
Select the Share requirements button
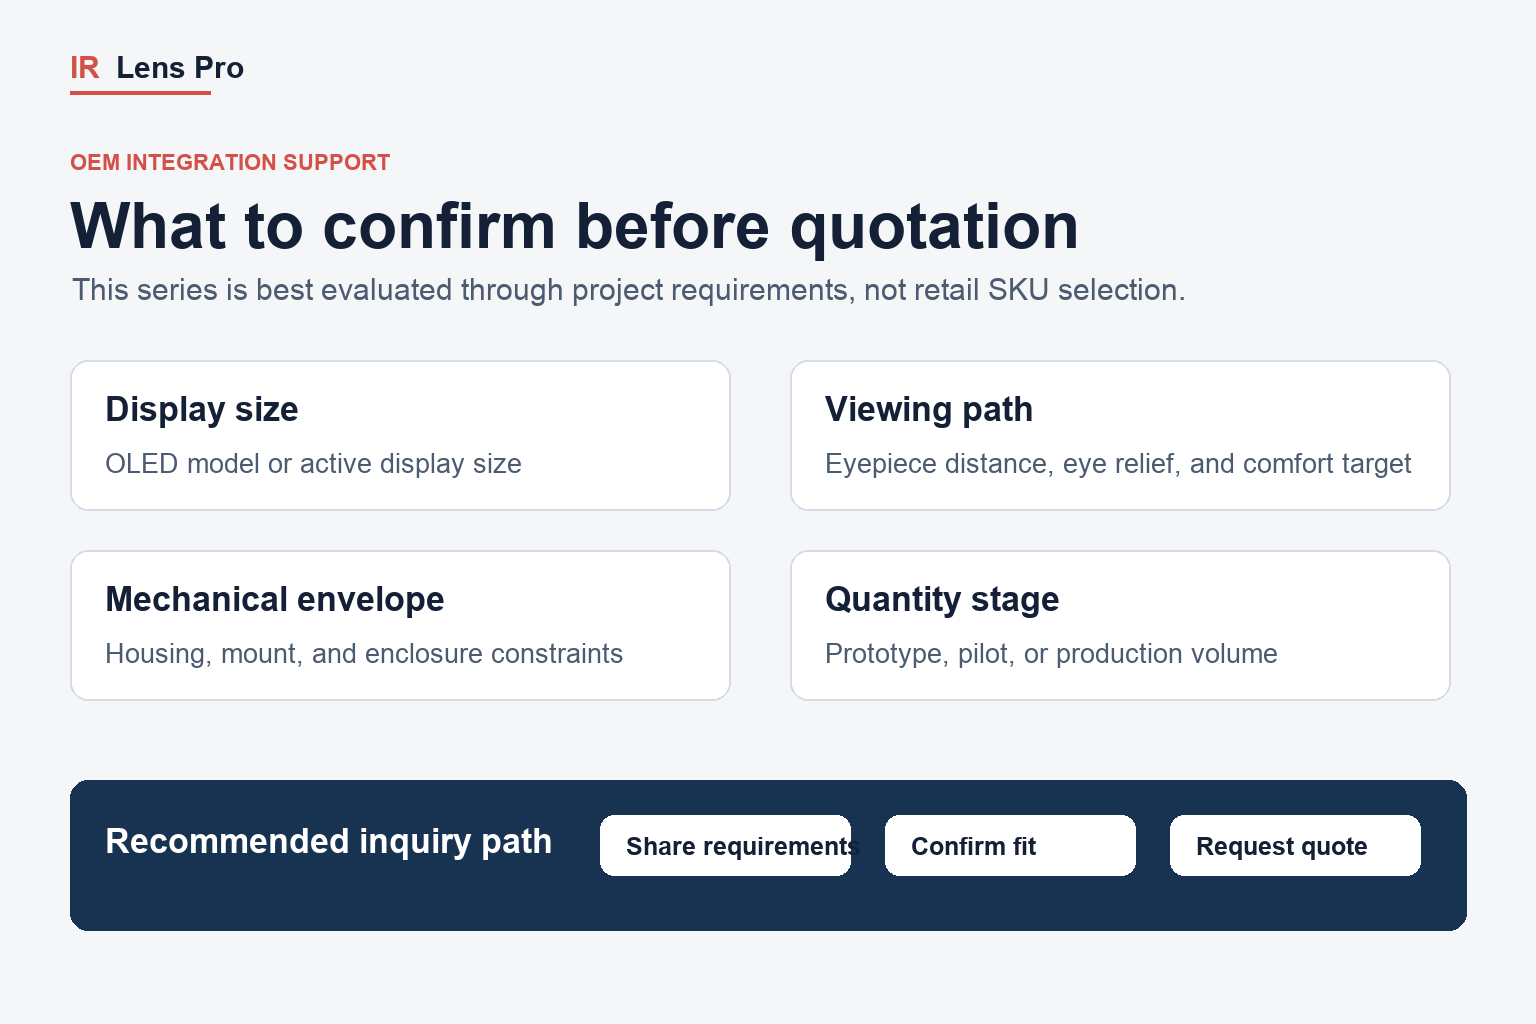725,846
